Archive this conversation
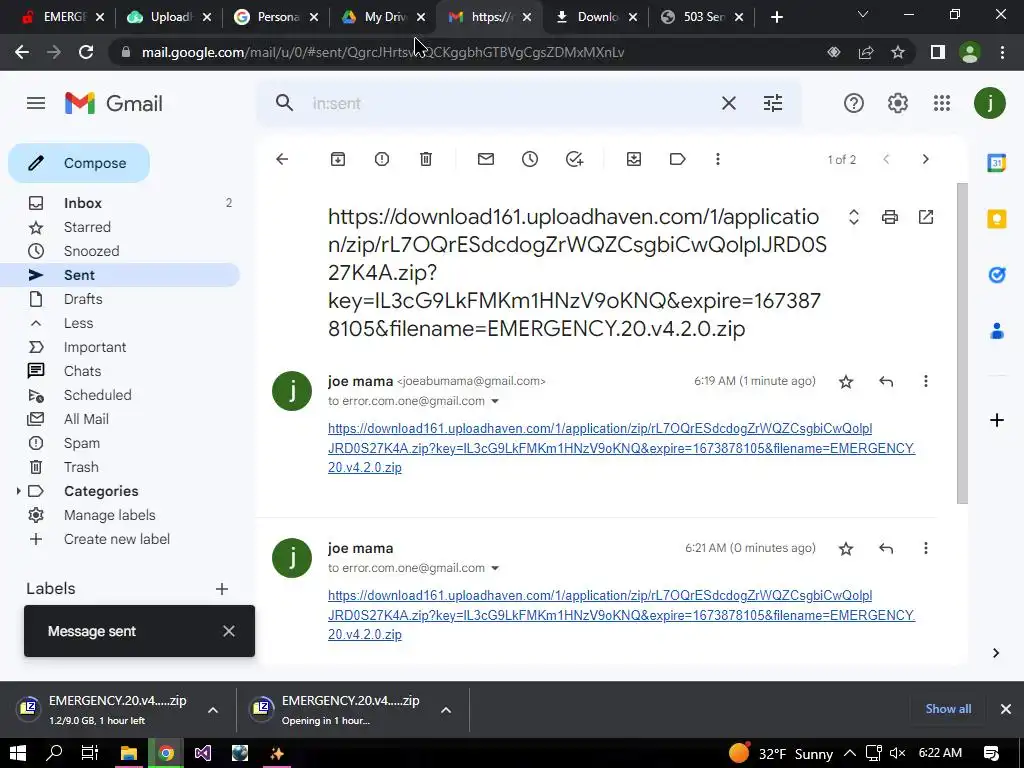Screen dimensions: 1024x768 point(338,159)
